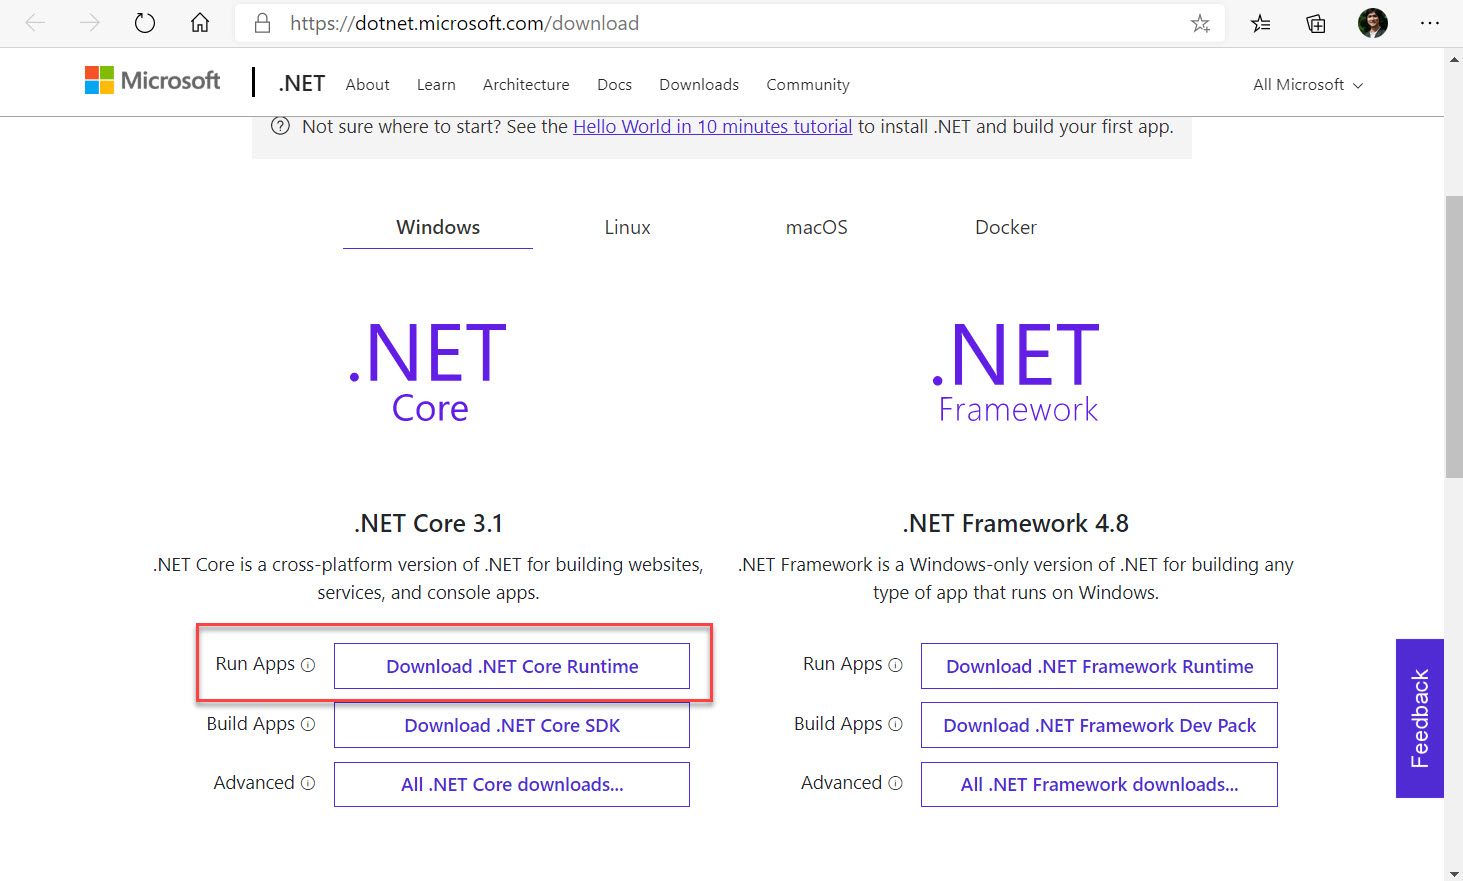
Task: Click the browser home icon
Action: 200,23
